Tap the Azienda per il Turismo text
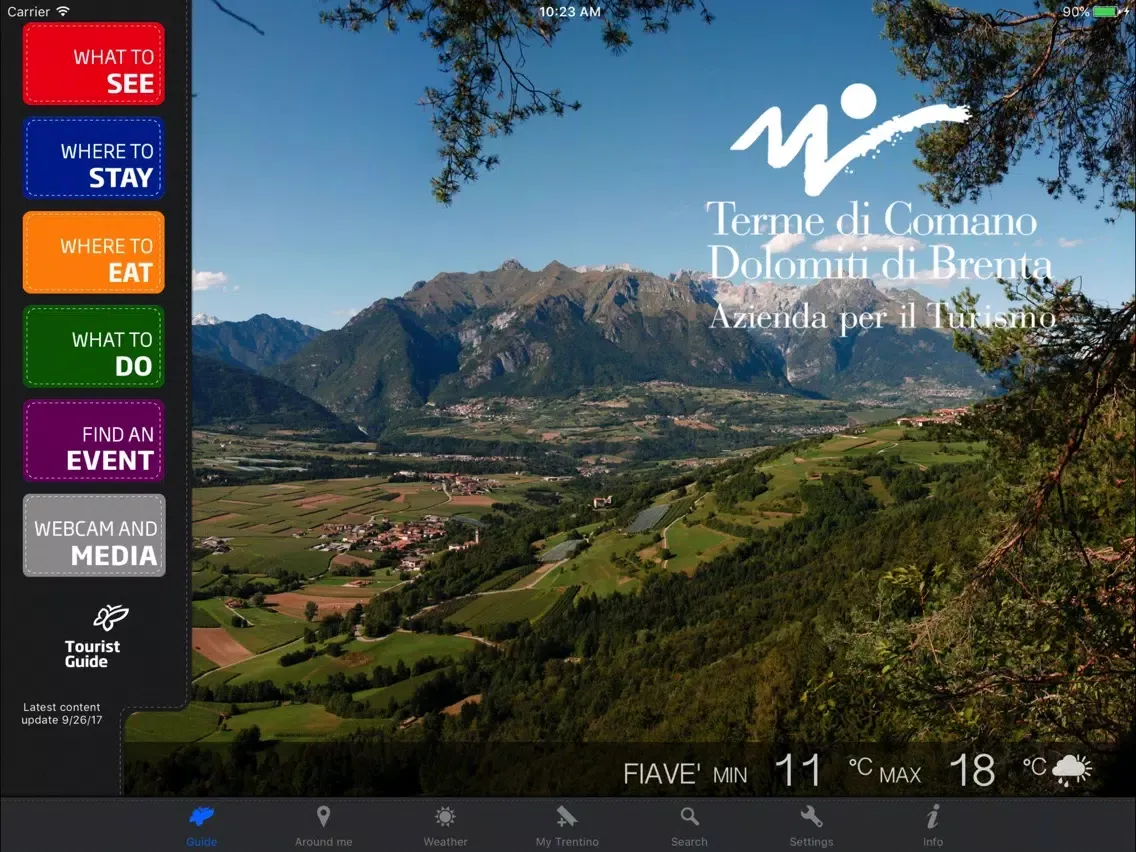The width and height of the screenshot is (1136, 852). 882,317
